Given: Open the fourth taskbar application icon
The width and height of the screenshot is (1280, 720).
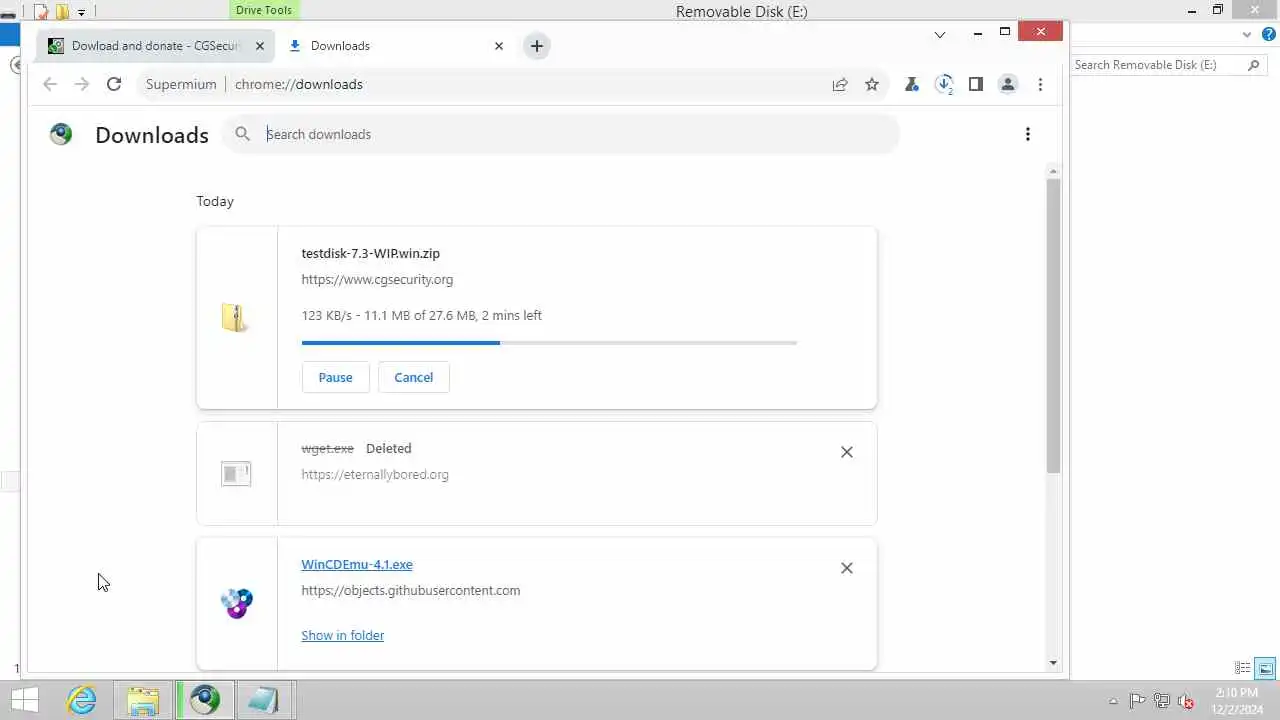Looking at the screenshot, I should point(264,700).
